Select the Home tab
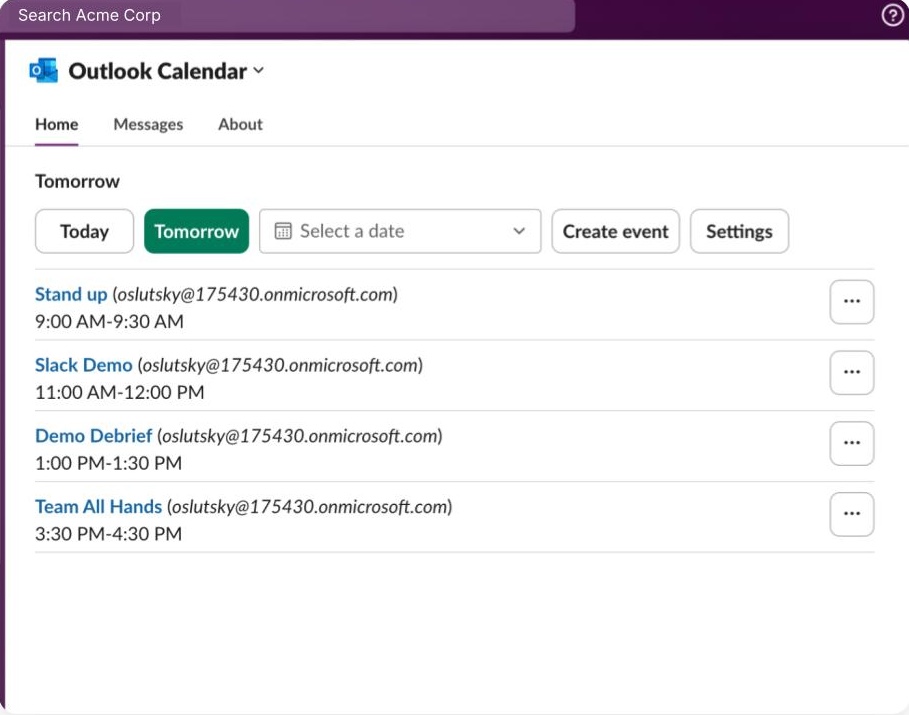The width and height of the screenshot is (909, 715). tap(56, 124)
